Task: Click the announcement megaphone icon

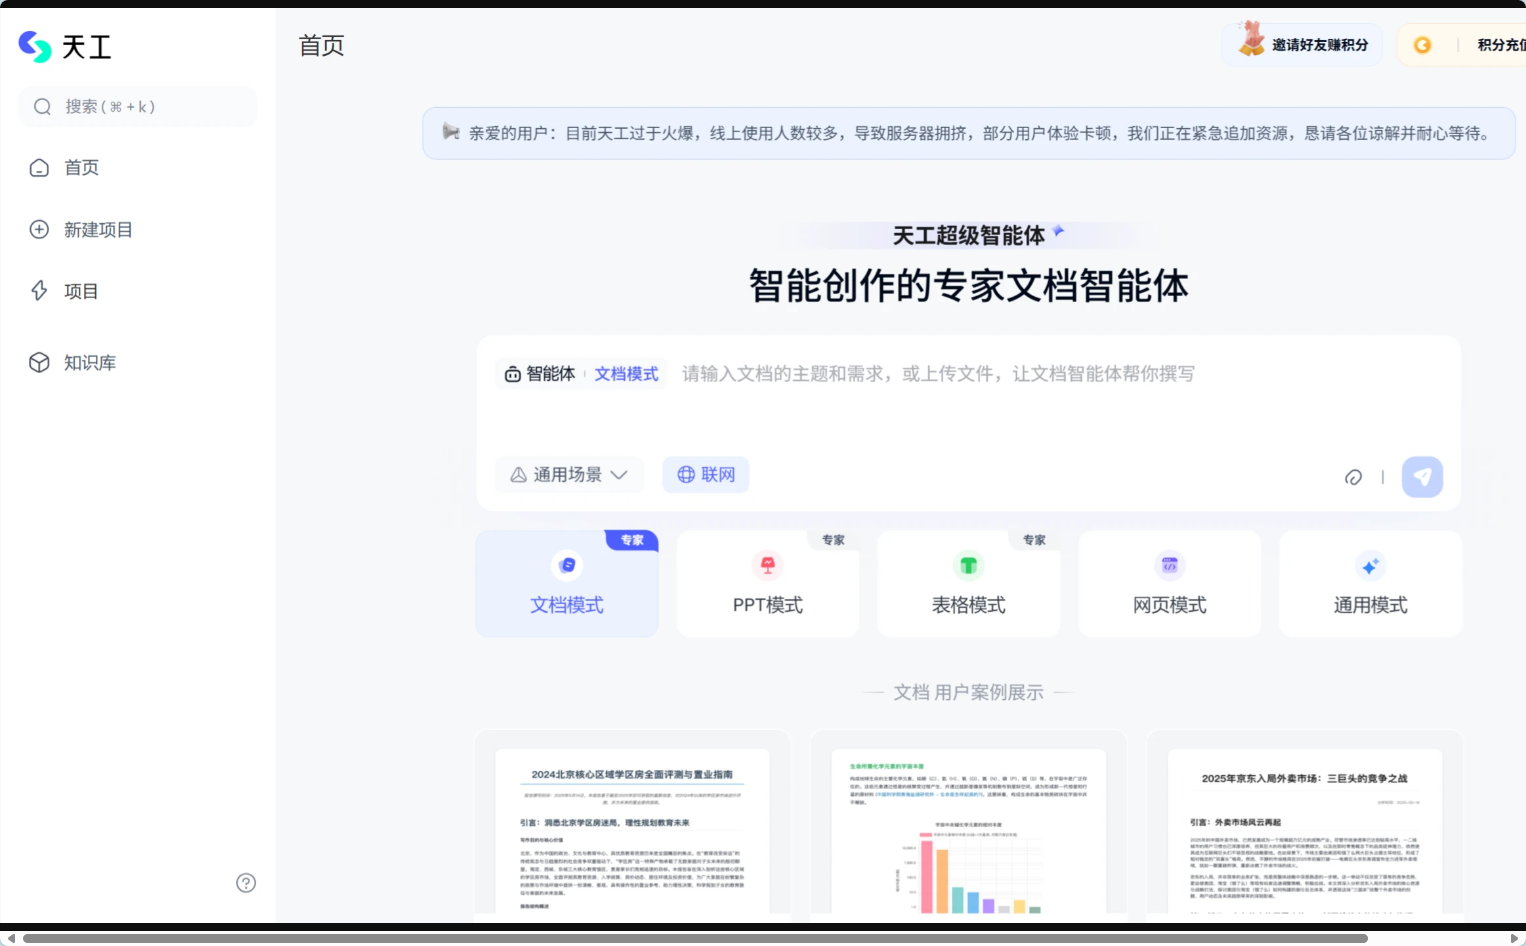Action: point(451,132)
